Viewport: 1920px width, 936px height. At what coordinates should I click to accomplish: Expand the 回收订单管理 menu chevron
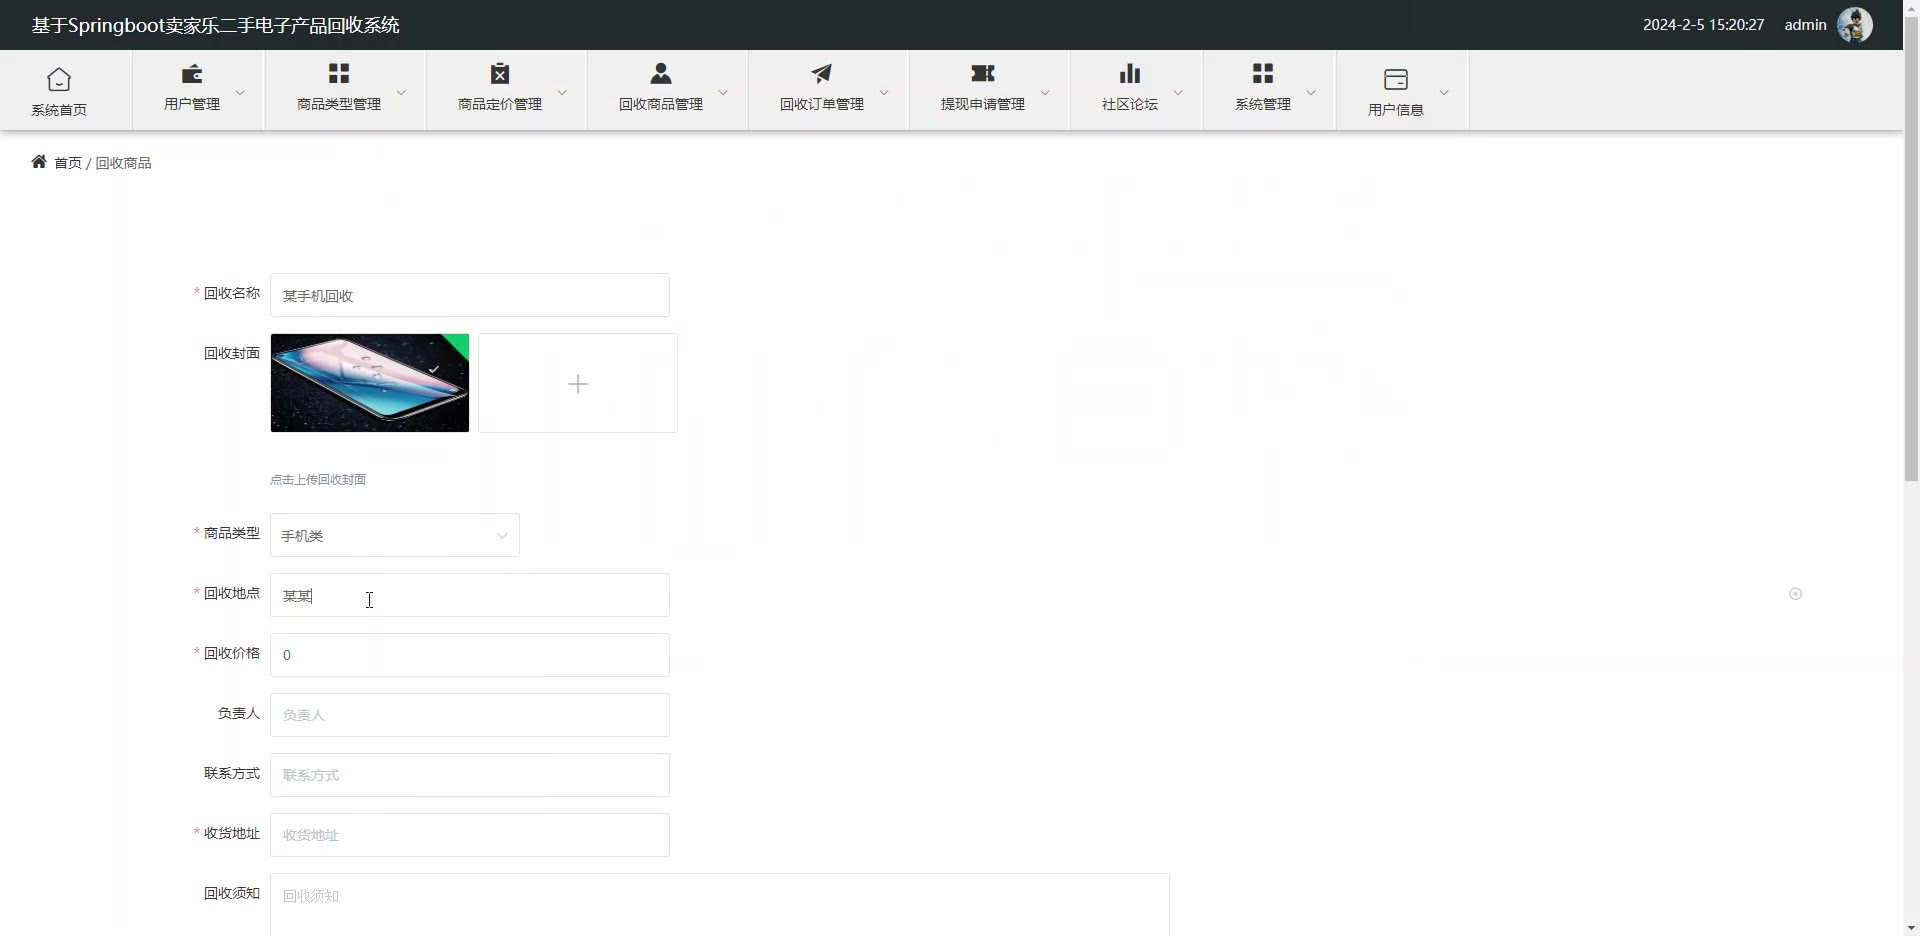(x=884, y=92)
